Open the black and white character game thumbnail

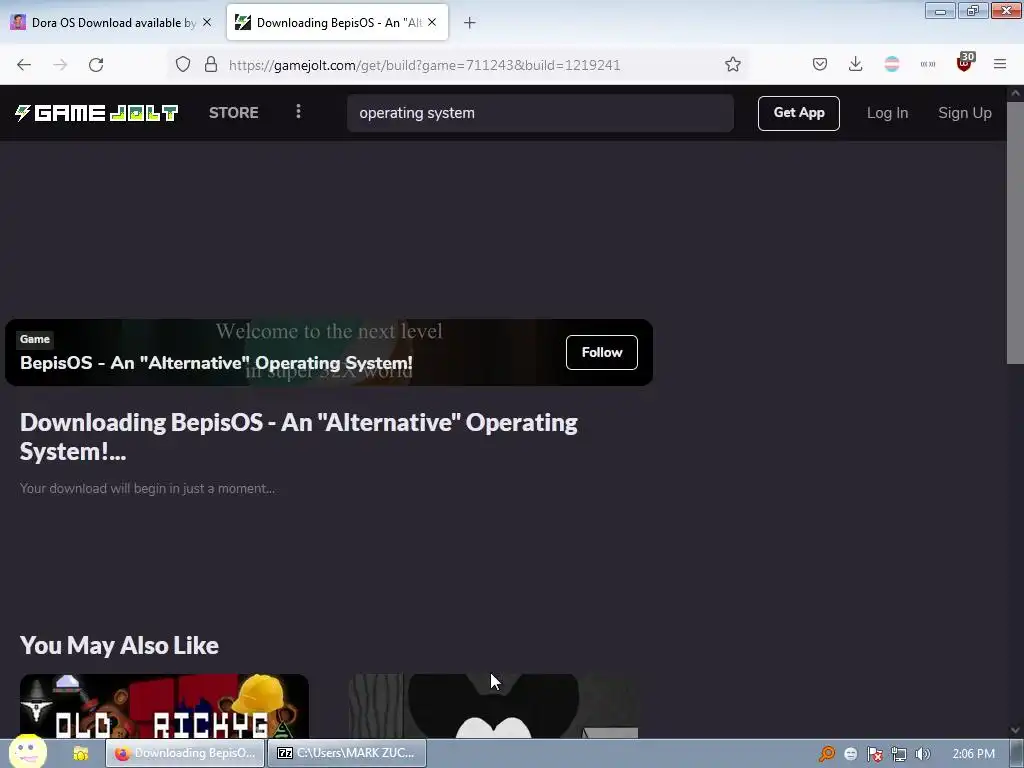point(493,706)
